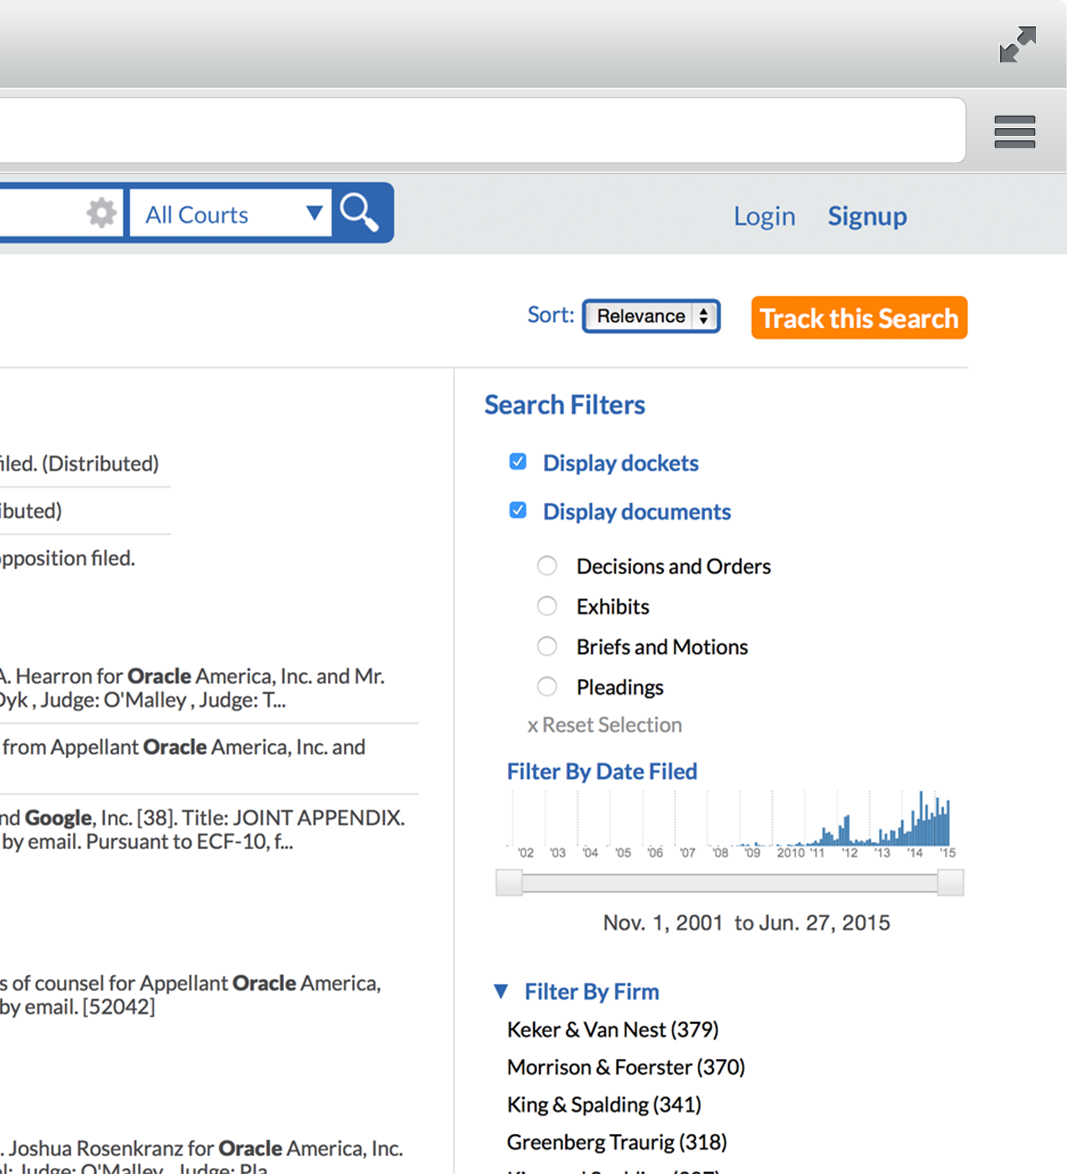Viewport: 1072px width, 1174px height.
Task: Select the Exhibits radio option
Action: (547, 606)
